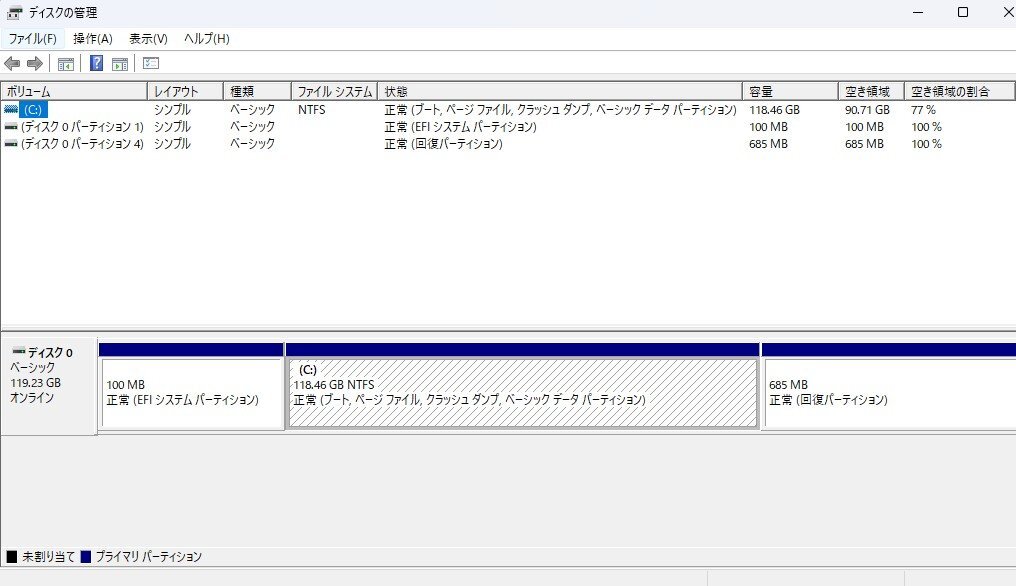Click the Back navigation arrow
Screen dimensions: 1016x586
click(x=12, y=63)
